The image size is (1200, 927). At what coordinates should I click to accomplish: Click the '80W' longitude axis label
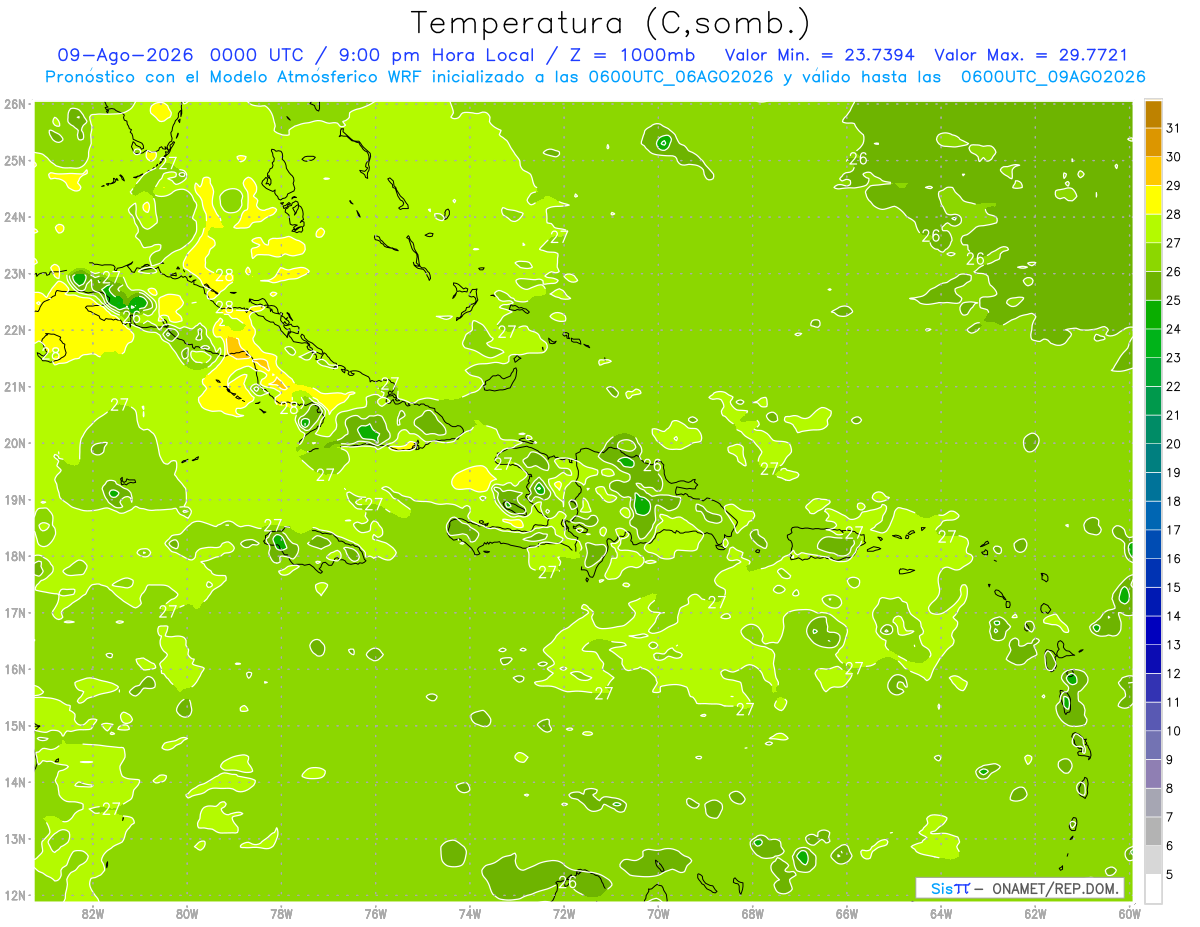(x=187, y=913)
